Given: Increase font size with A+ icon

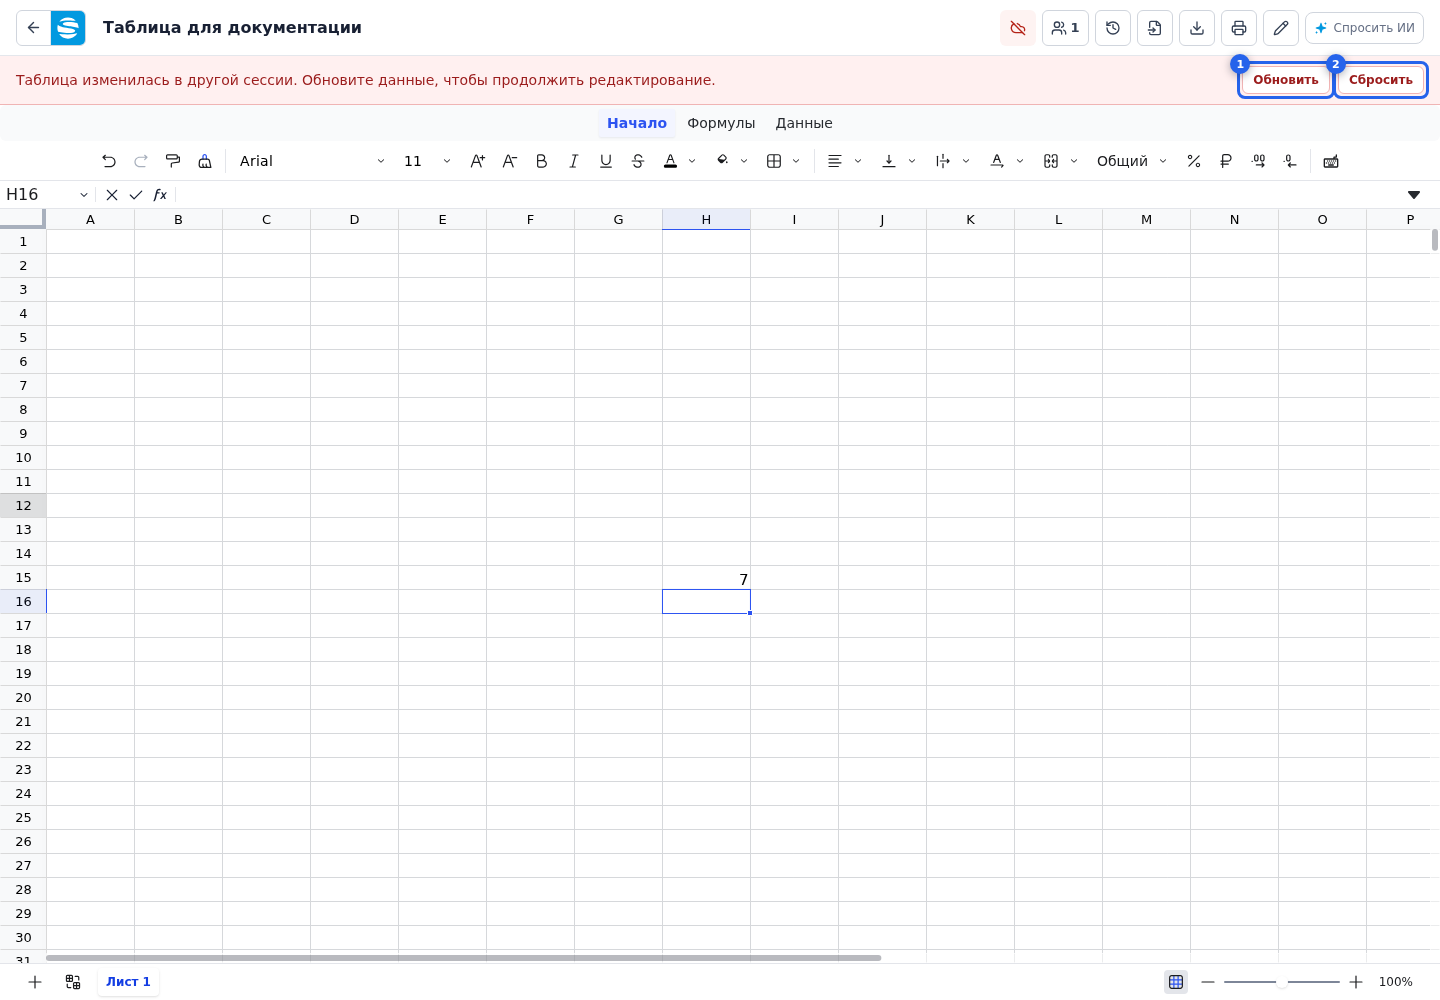Looking at the screenshot, I should pyautogui.click(x=478, y=161).
